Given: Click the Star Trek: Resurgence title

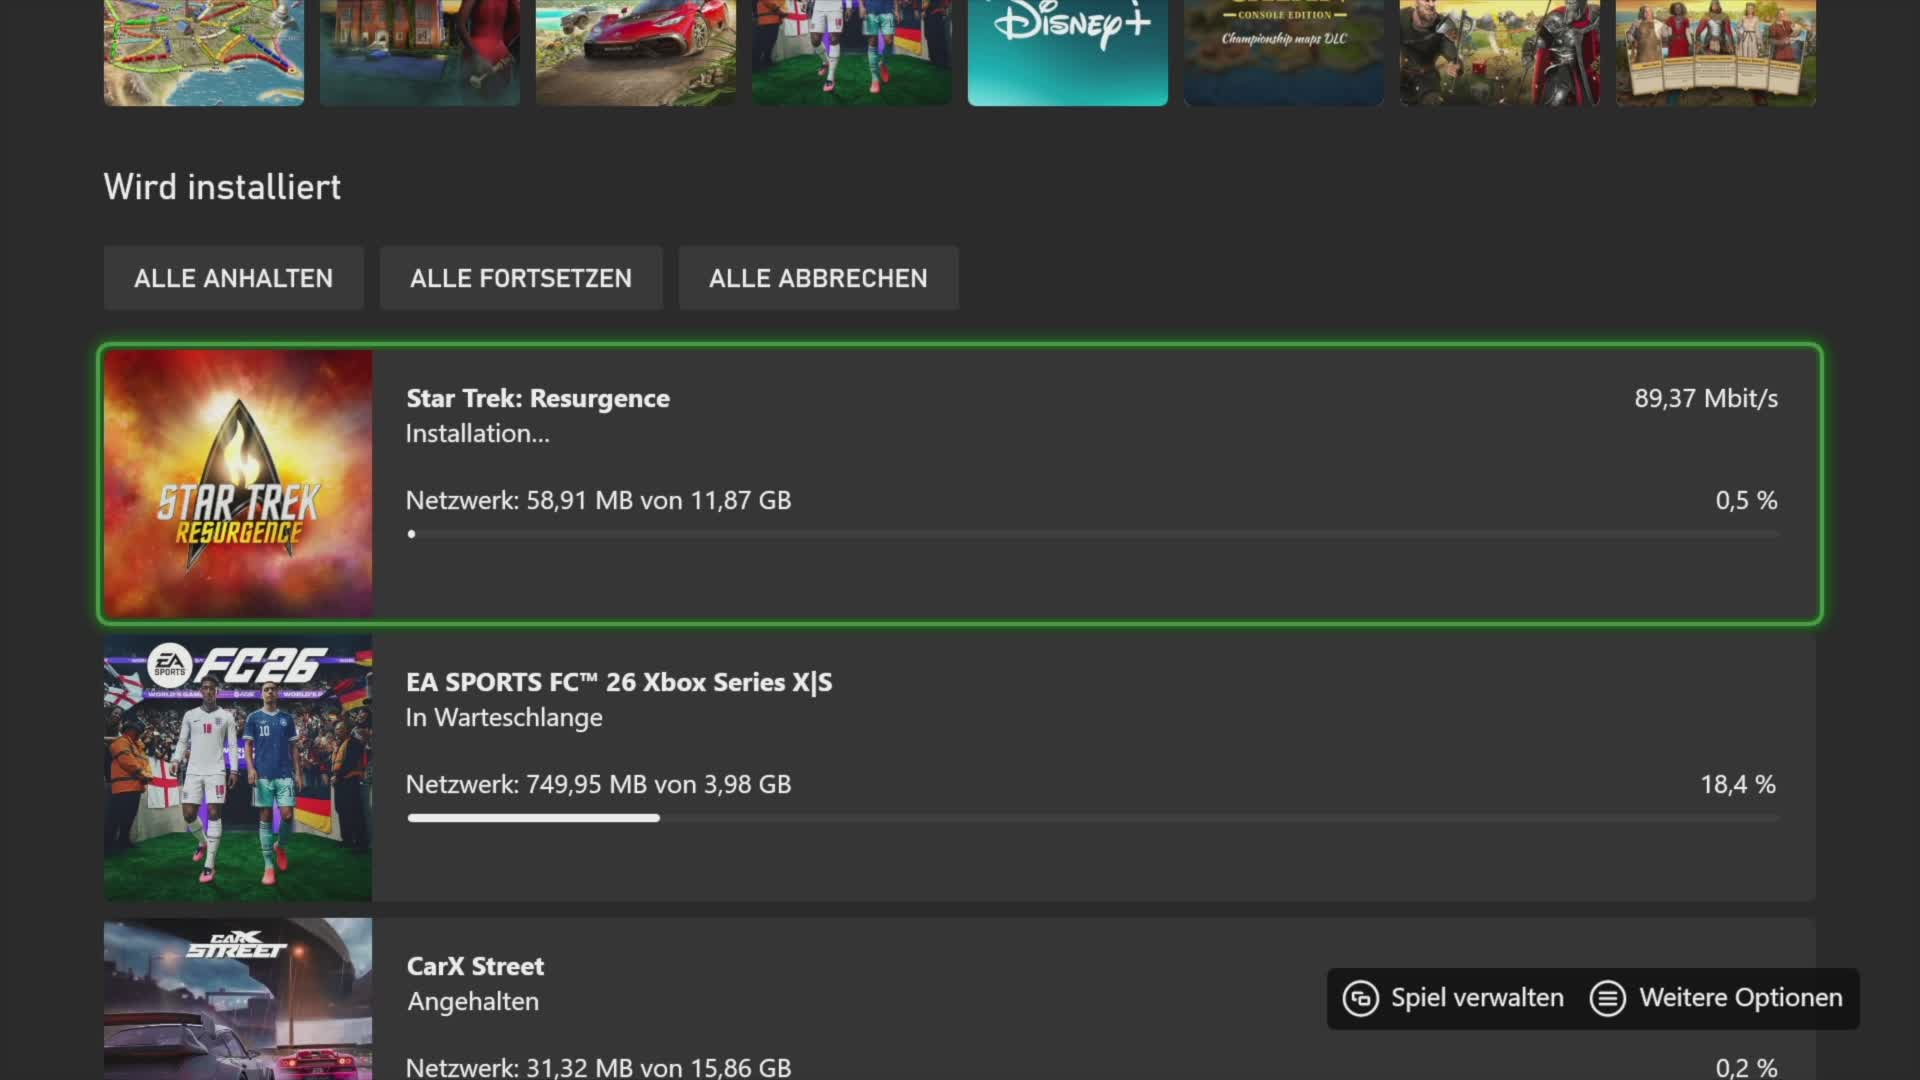Looking at the screenshot, I should point(538,398).
